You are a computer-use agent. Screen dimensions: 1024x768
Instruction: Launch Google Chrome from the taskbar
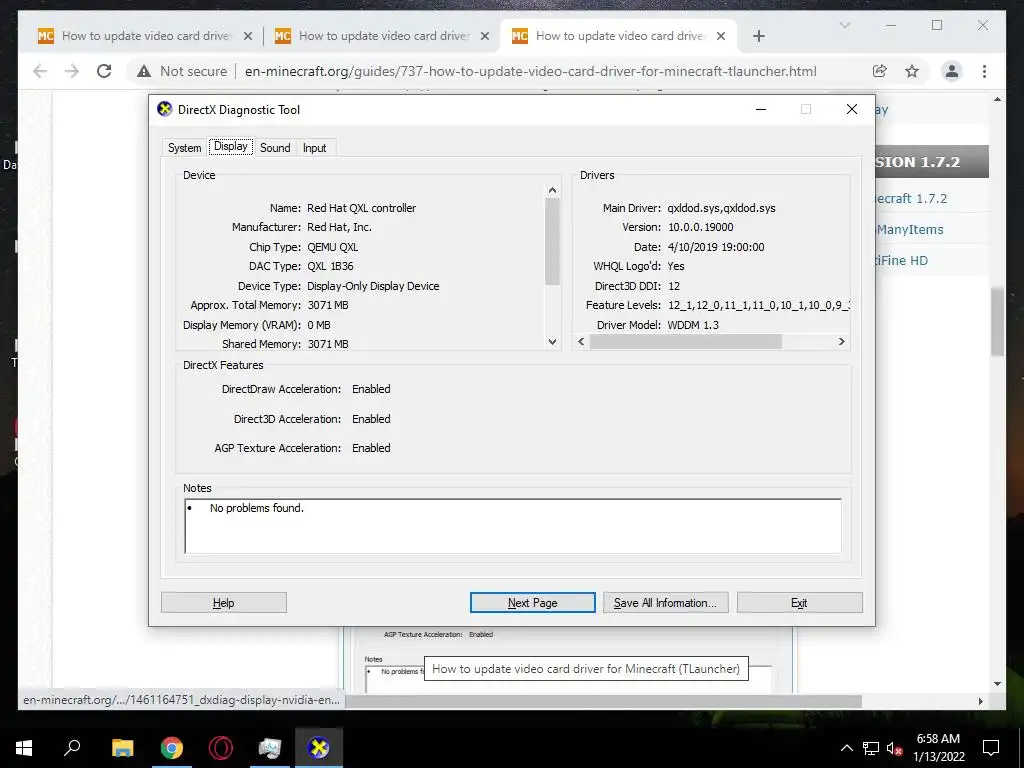click(172, 748)
